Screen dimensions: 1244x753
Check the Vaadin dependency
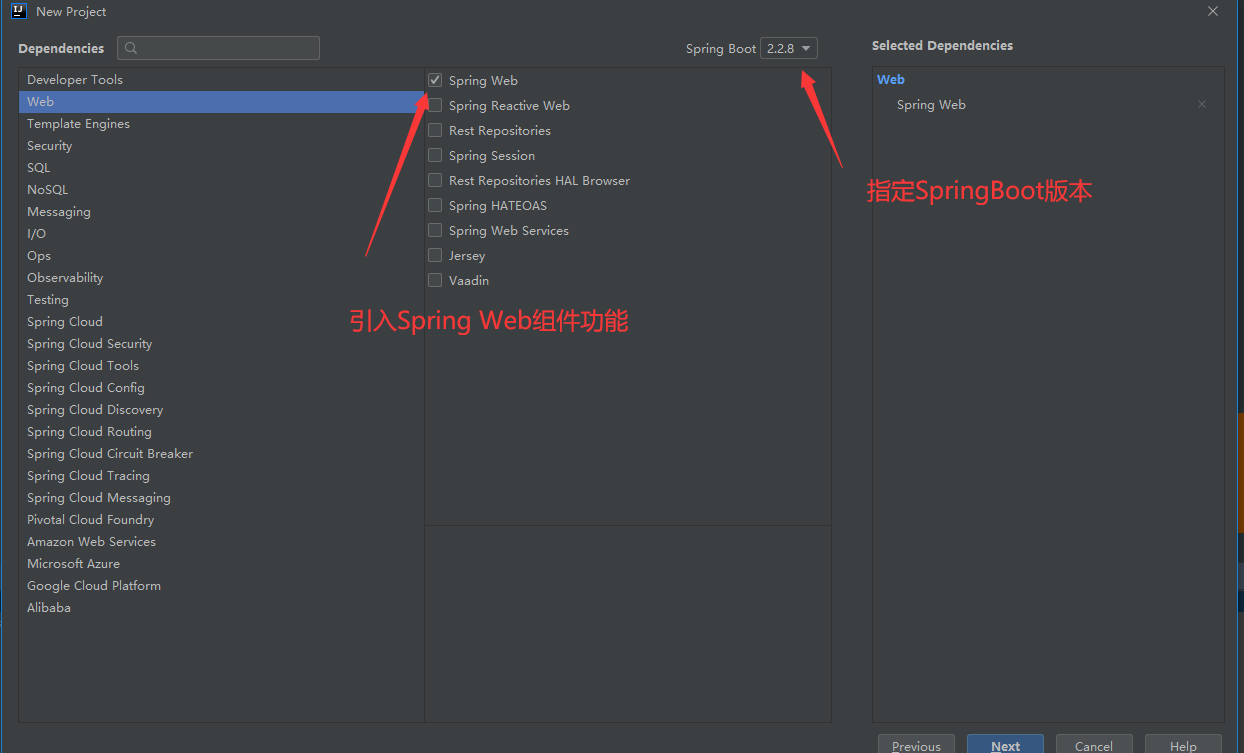pos(435,280)
